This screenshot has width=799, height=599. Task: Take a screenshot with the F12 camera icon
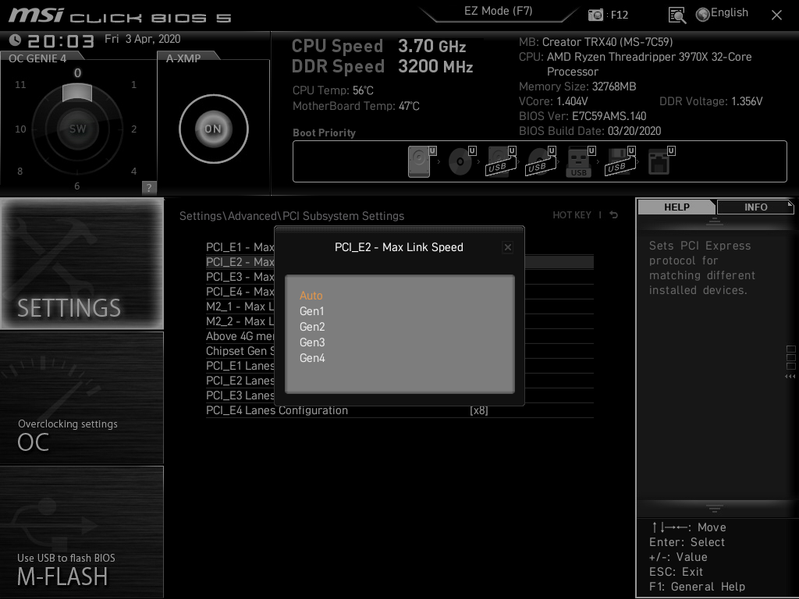tap(595, 15)
